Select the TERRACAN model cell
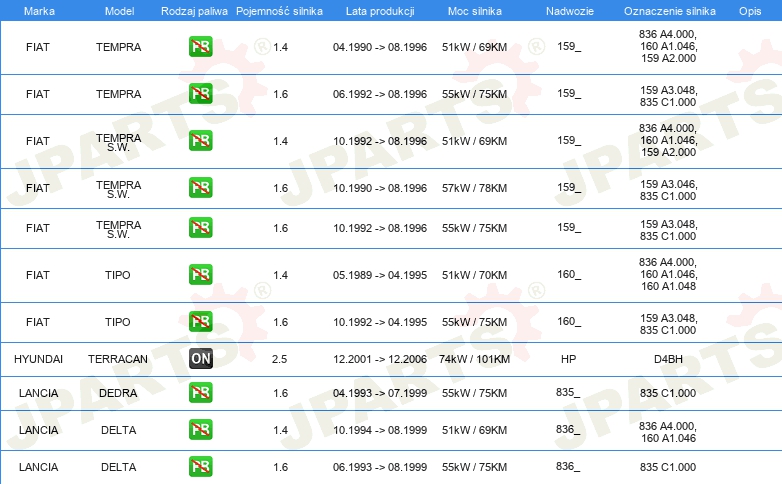The image size is (782, 484). [x=118, y=359]
